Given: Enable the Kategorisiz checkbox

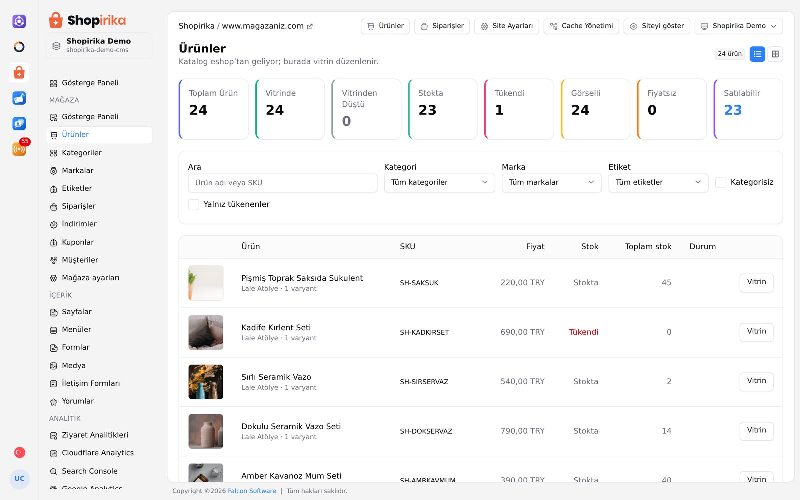Looking at the screenshot, I should pos(721,182).
